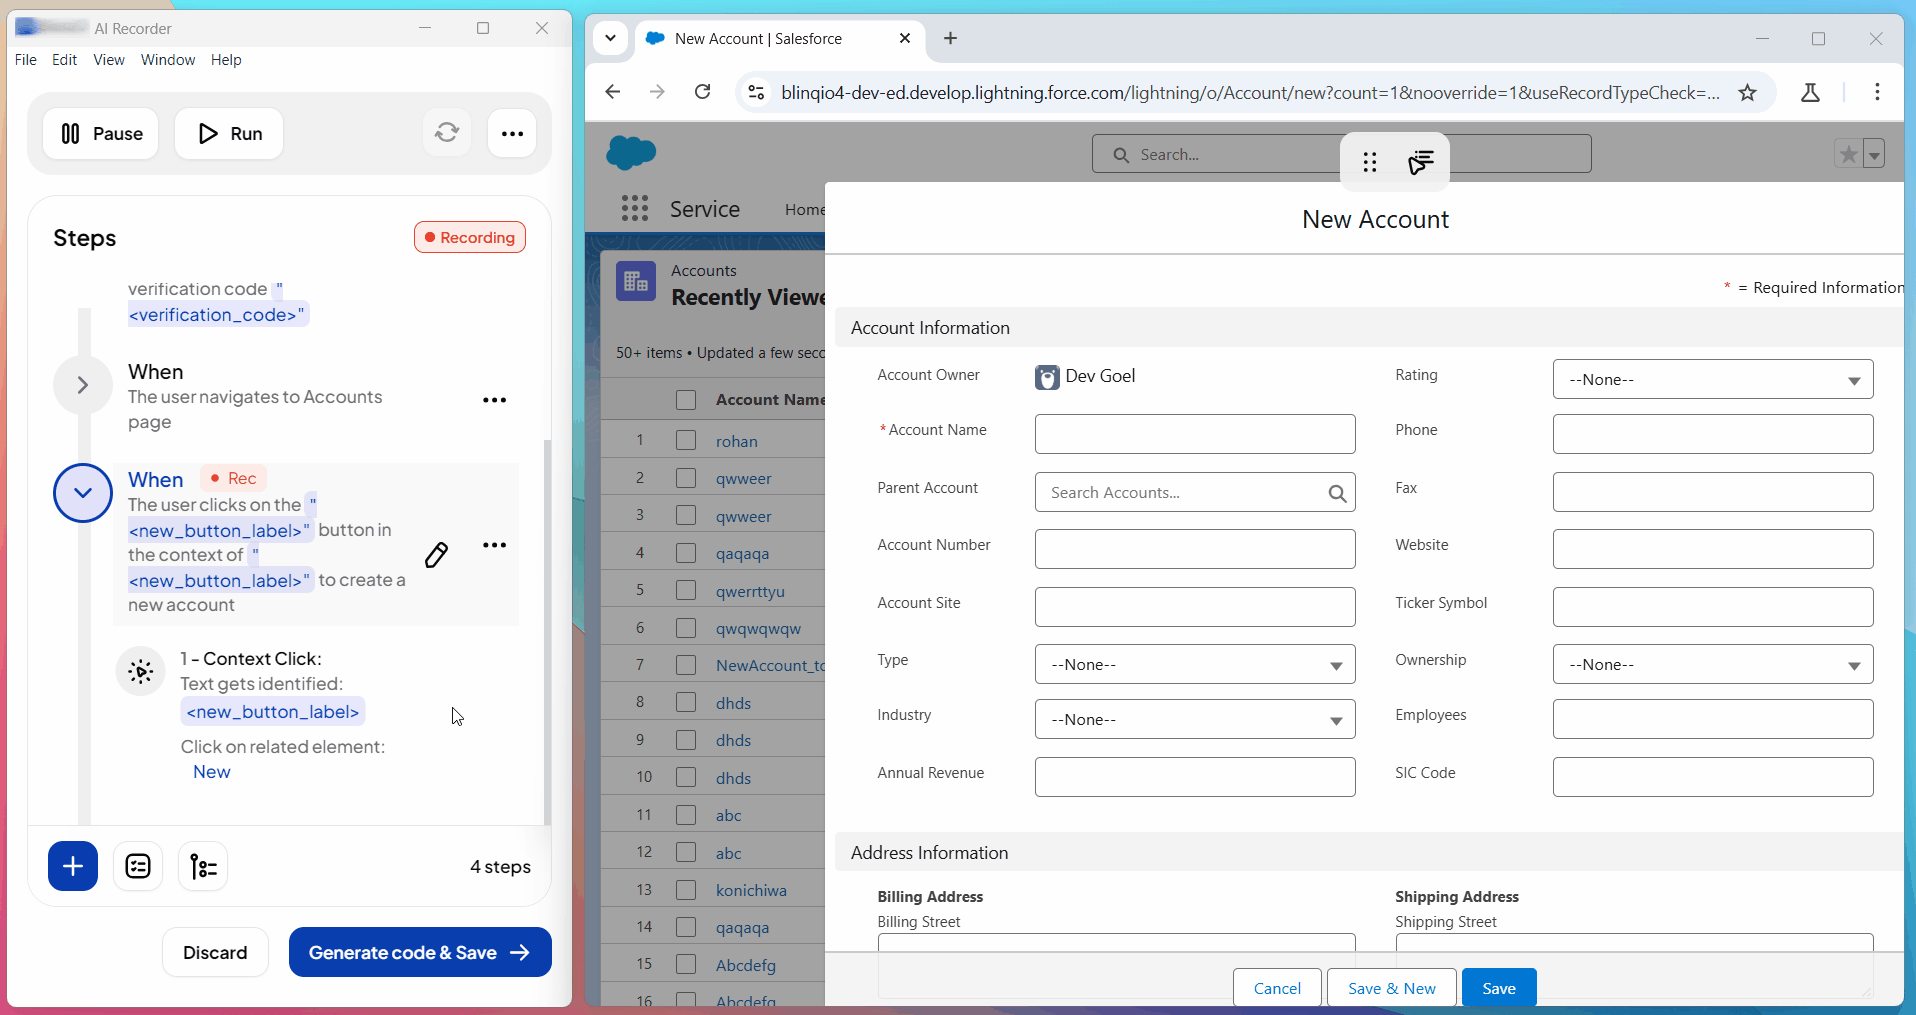Tick the checkbox for Abcdefg row 15
This screenshot has width=1916, height=1015.
pos(686,964)
